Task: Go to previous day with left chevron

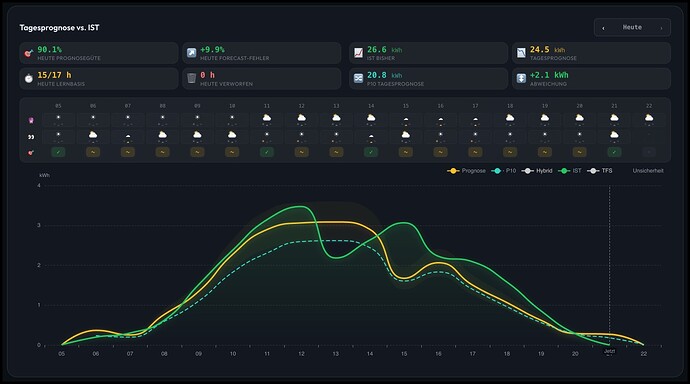Action: pyautogui.click(x=603, y=28)
